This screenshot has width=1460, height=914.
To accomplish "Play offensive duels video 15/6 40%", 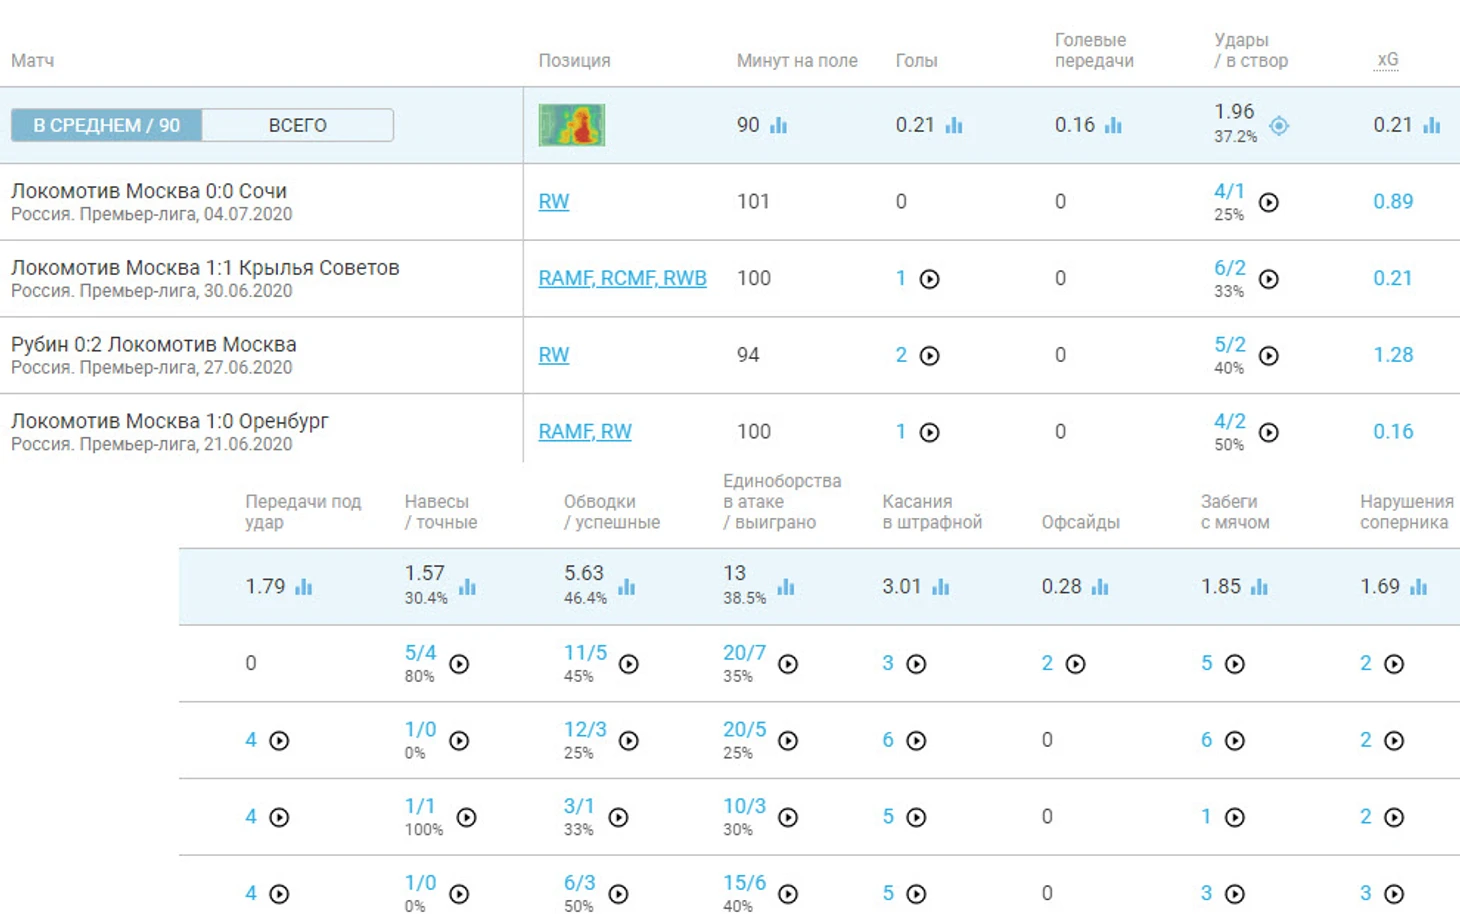I will coord(788,894).
